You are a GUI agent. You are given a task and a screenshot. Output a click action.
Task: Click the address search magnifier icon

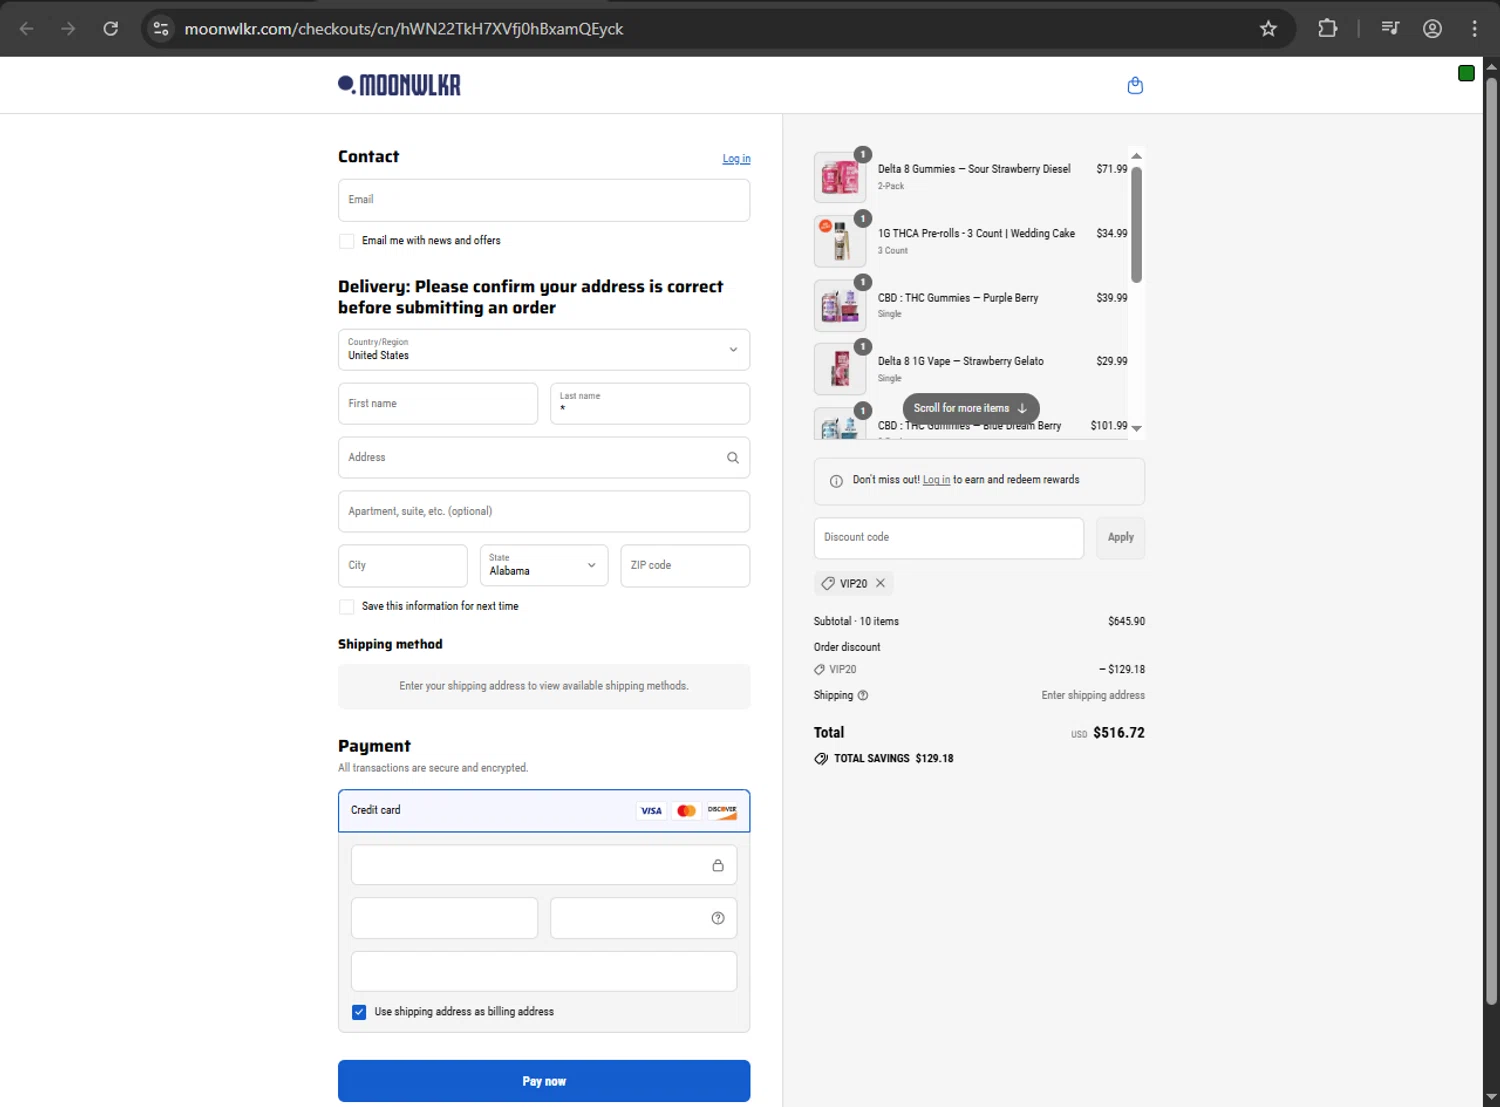[733, 458]
